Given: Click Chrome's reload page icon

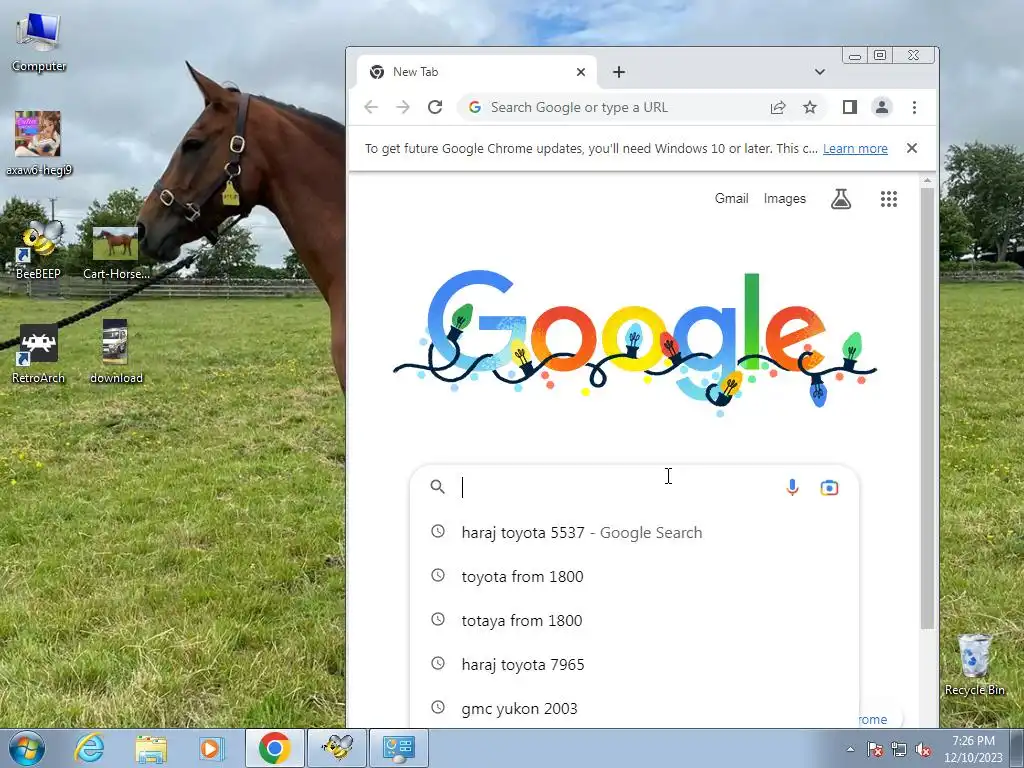Looking at the screenshot, I should (x=435, y=107).
